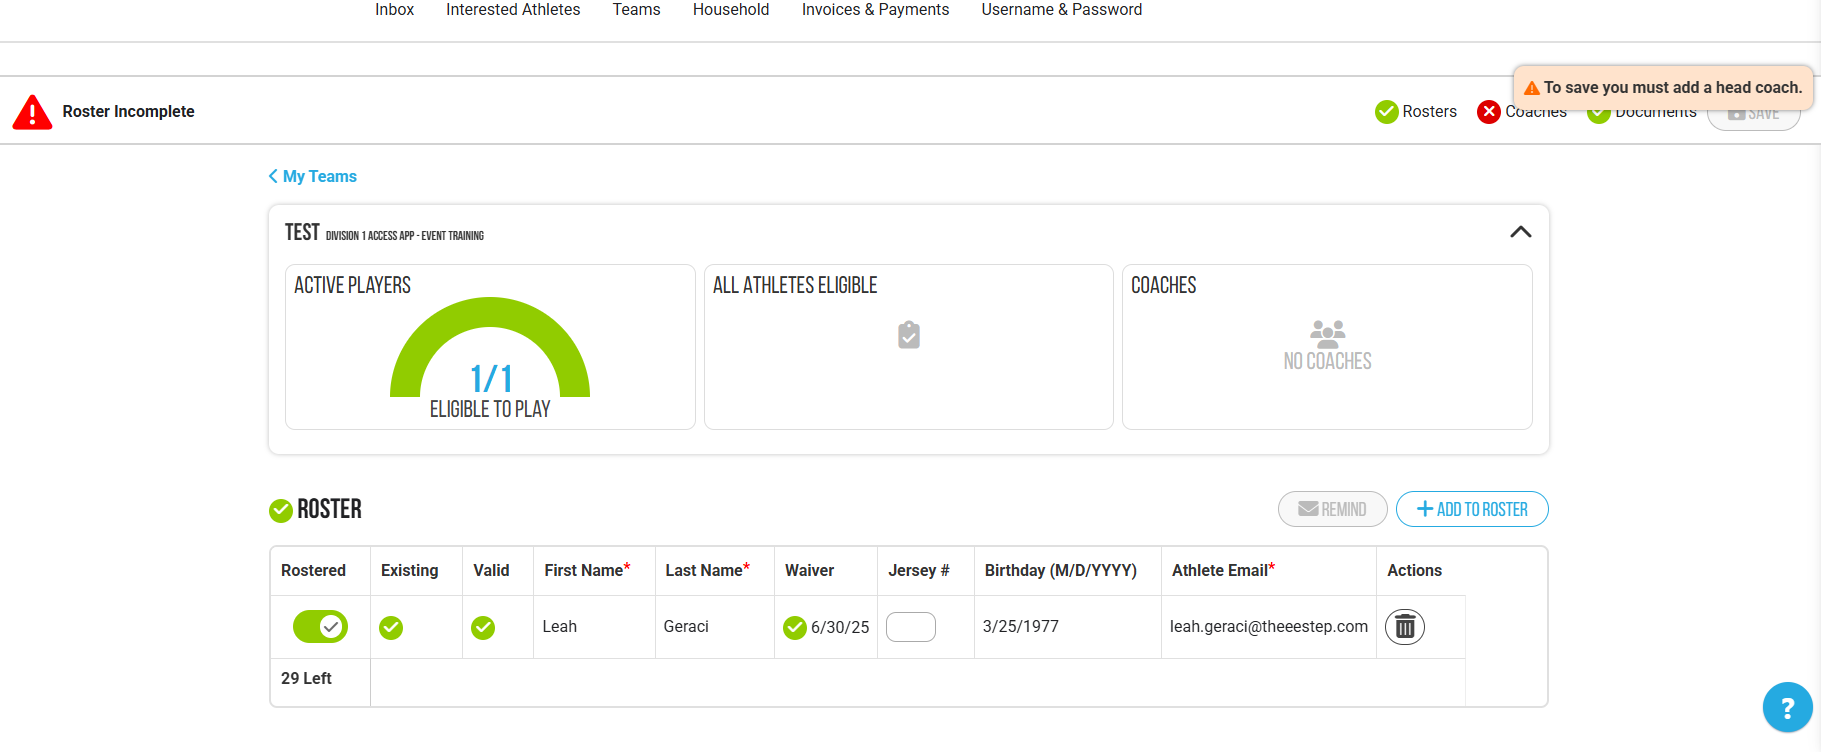Click the green check beside ROSTER heading
This screenshot has width=1821, height=752.
click(x=281, y=511)
